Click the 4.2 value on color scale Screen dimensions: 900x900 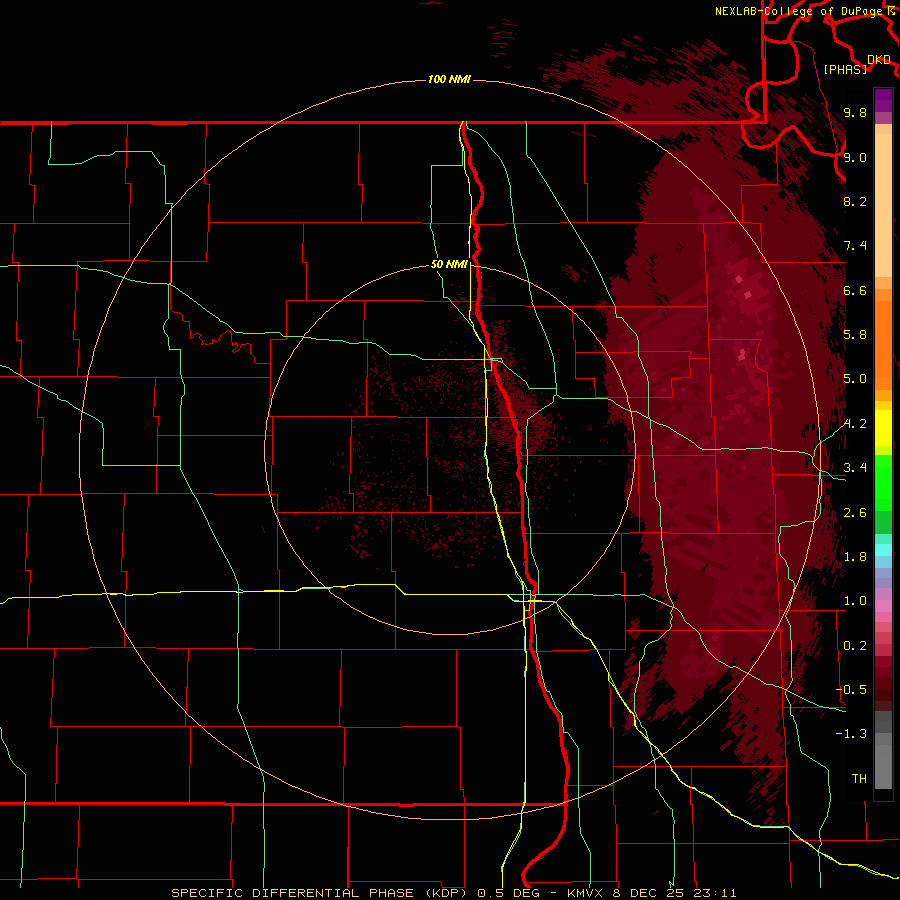(x=855, y=424)
